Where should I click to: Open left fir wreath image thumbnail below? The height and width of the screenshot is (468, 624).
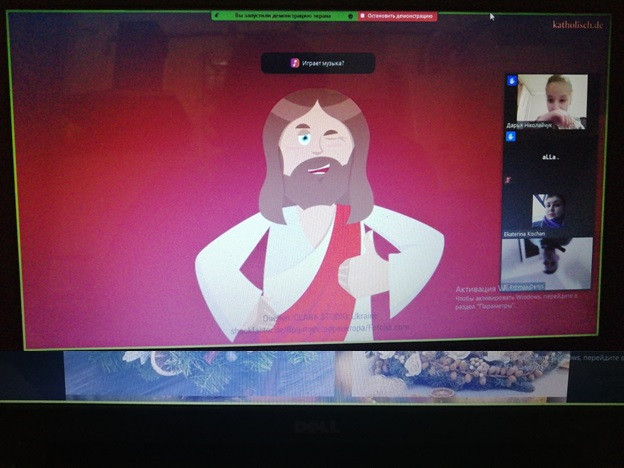200,374
